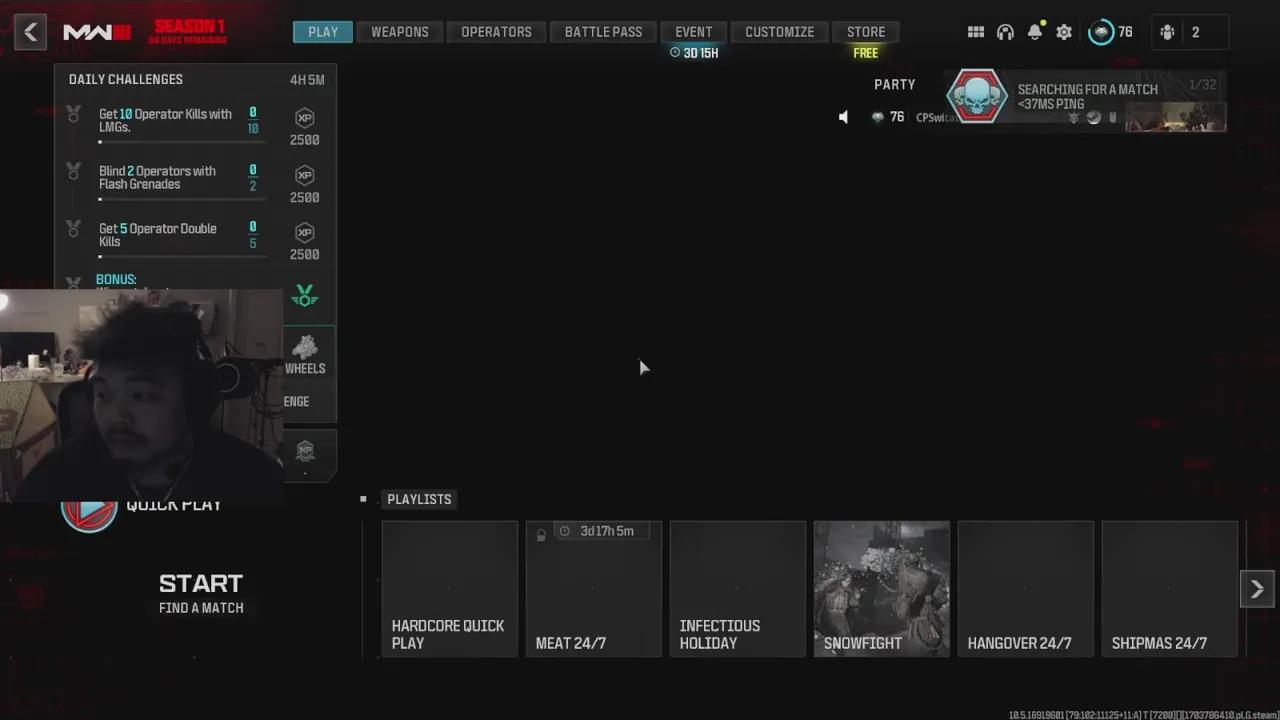1280x720 pixels.
Task: Switch to the PLAY tab
Action: click(x=323, y=32)
